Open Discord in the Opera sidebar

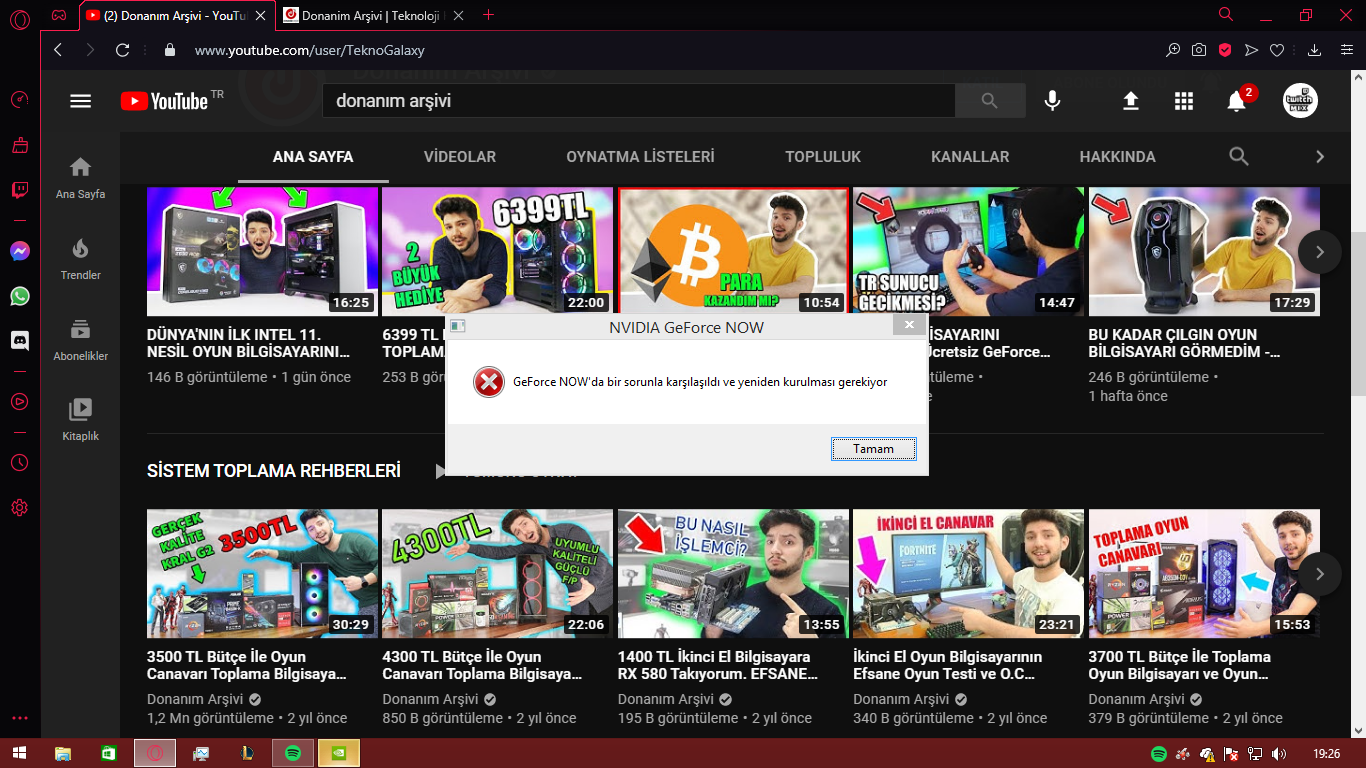coord(20,341)
